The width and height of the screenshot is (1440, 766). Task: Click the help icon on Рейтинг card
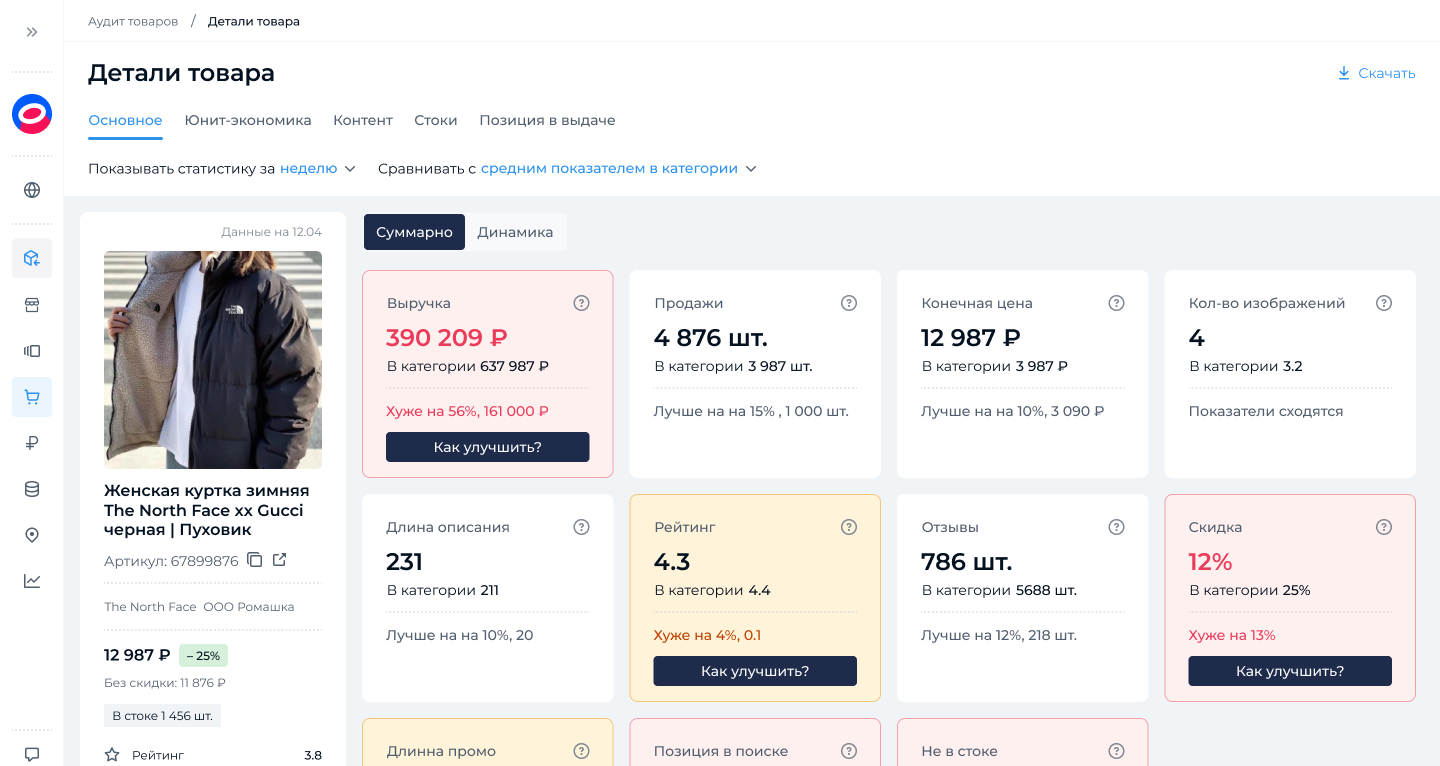click(849, 527)
